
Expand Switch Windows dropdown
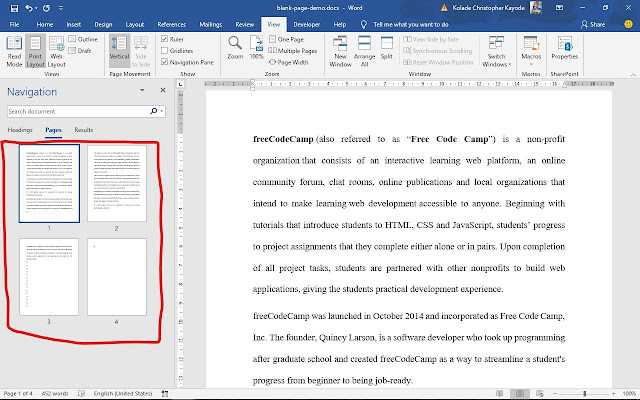[509, 64]
